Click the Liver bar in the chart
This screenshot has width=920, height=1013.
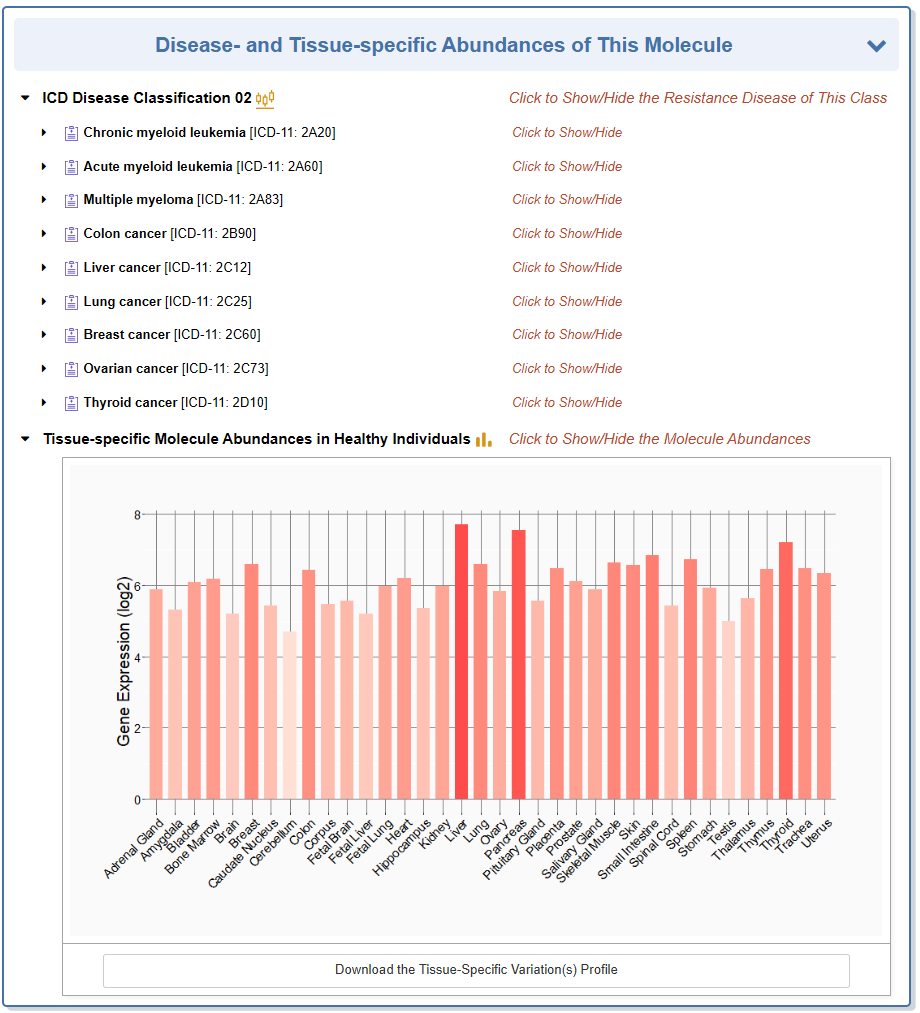coord(461,660)
